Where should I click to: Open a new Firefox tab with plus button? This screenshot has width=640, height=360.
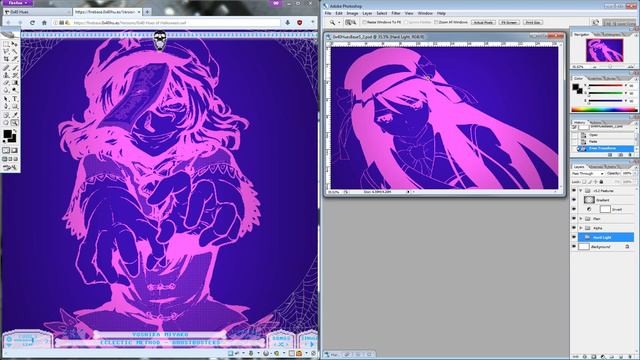pyautogui.click(x=147, y=12)
